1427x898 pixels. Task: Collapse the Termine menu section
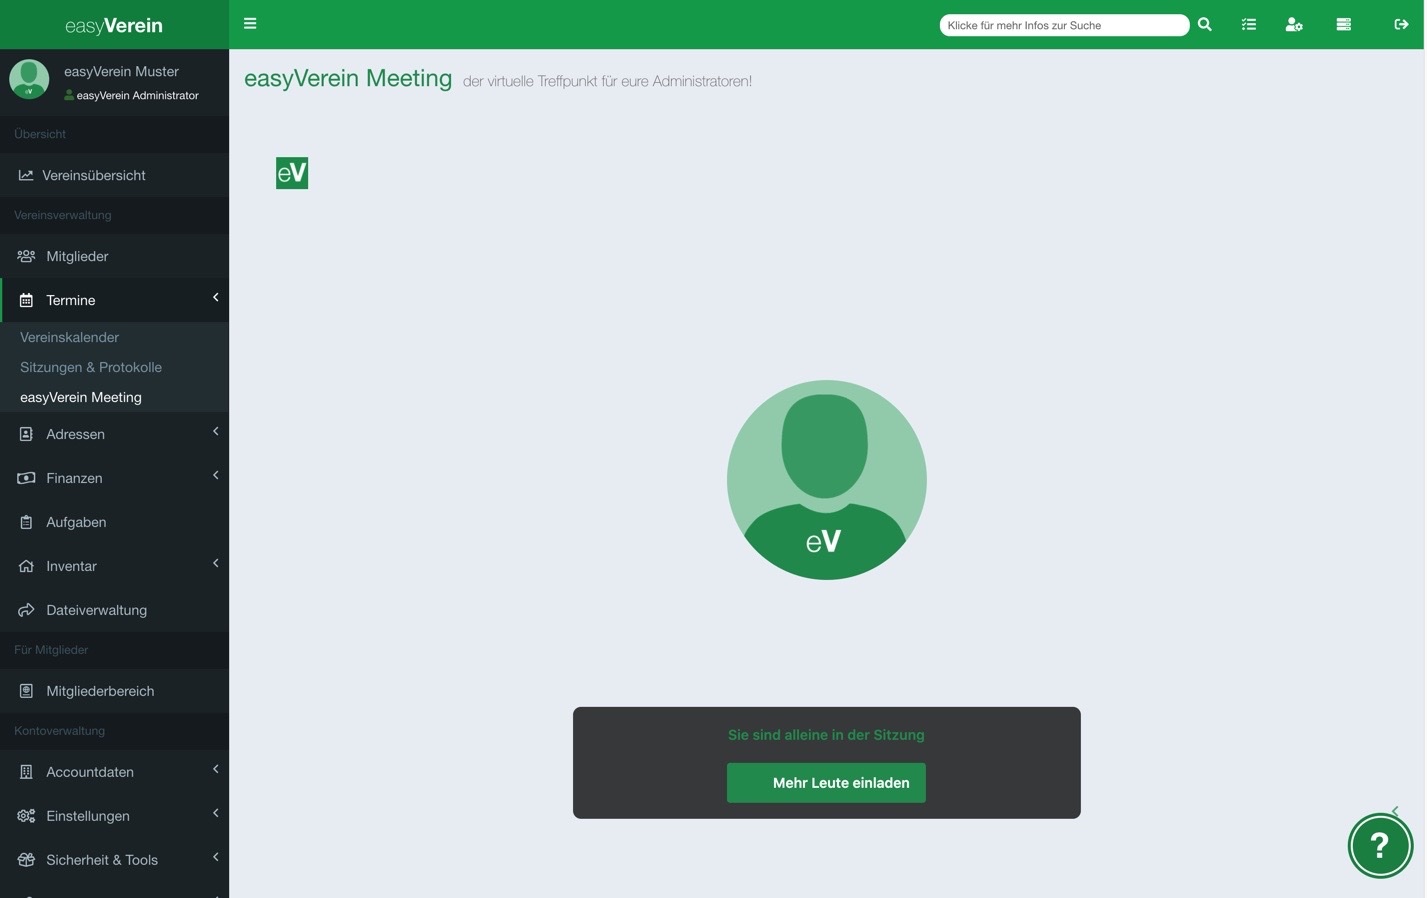pyautogui.click(x=215, y=298)
